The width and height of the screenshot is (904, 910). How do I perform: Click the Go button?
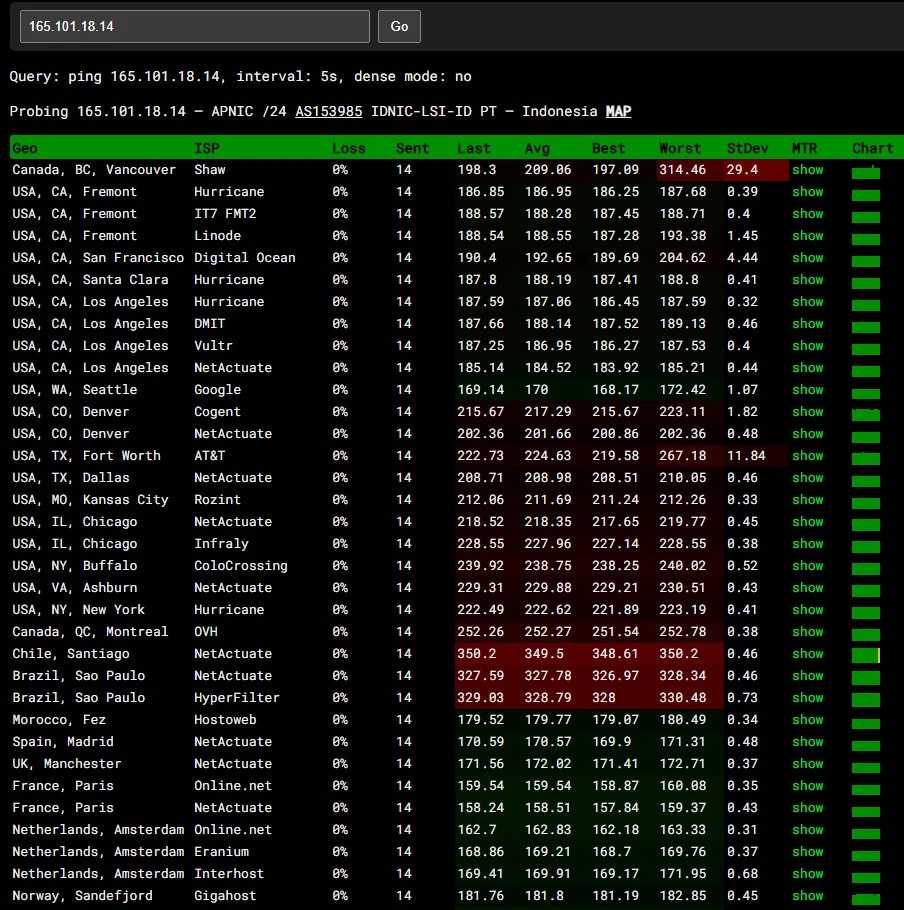(399, 26)
